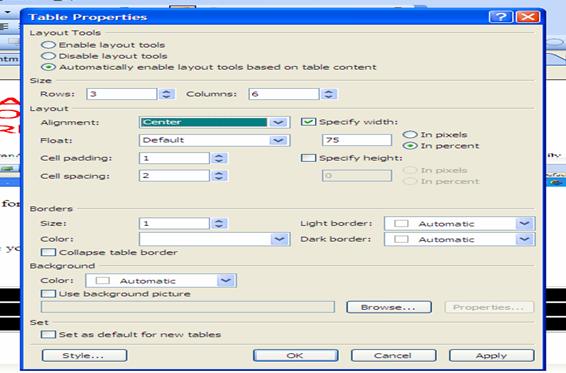The image size is (566, 373).
Task: Close the Table Properties dialog
Action: click(x=528, y=17)
